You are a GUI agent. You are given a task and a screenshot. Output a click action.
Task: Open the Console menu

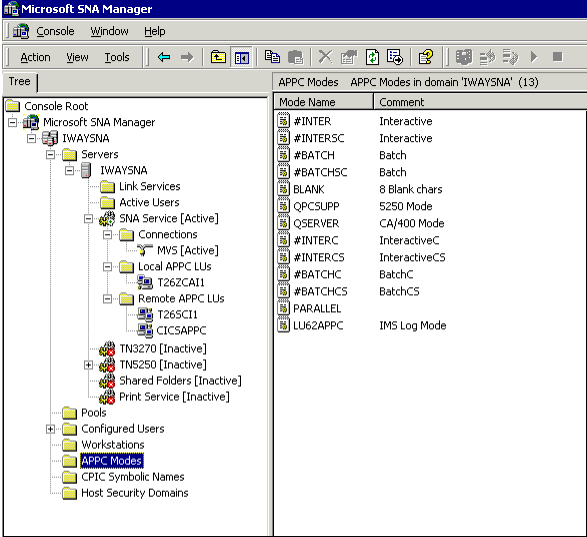55,31
